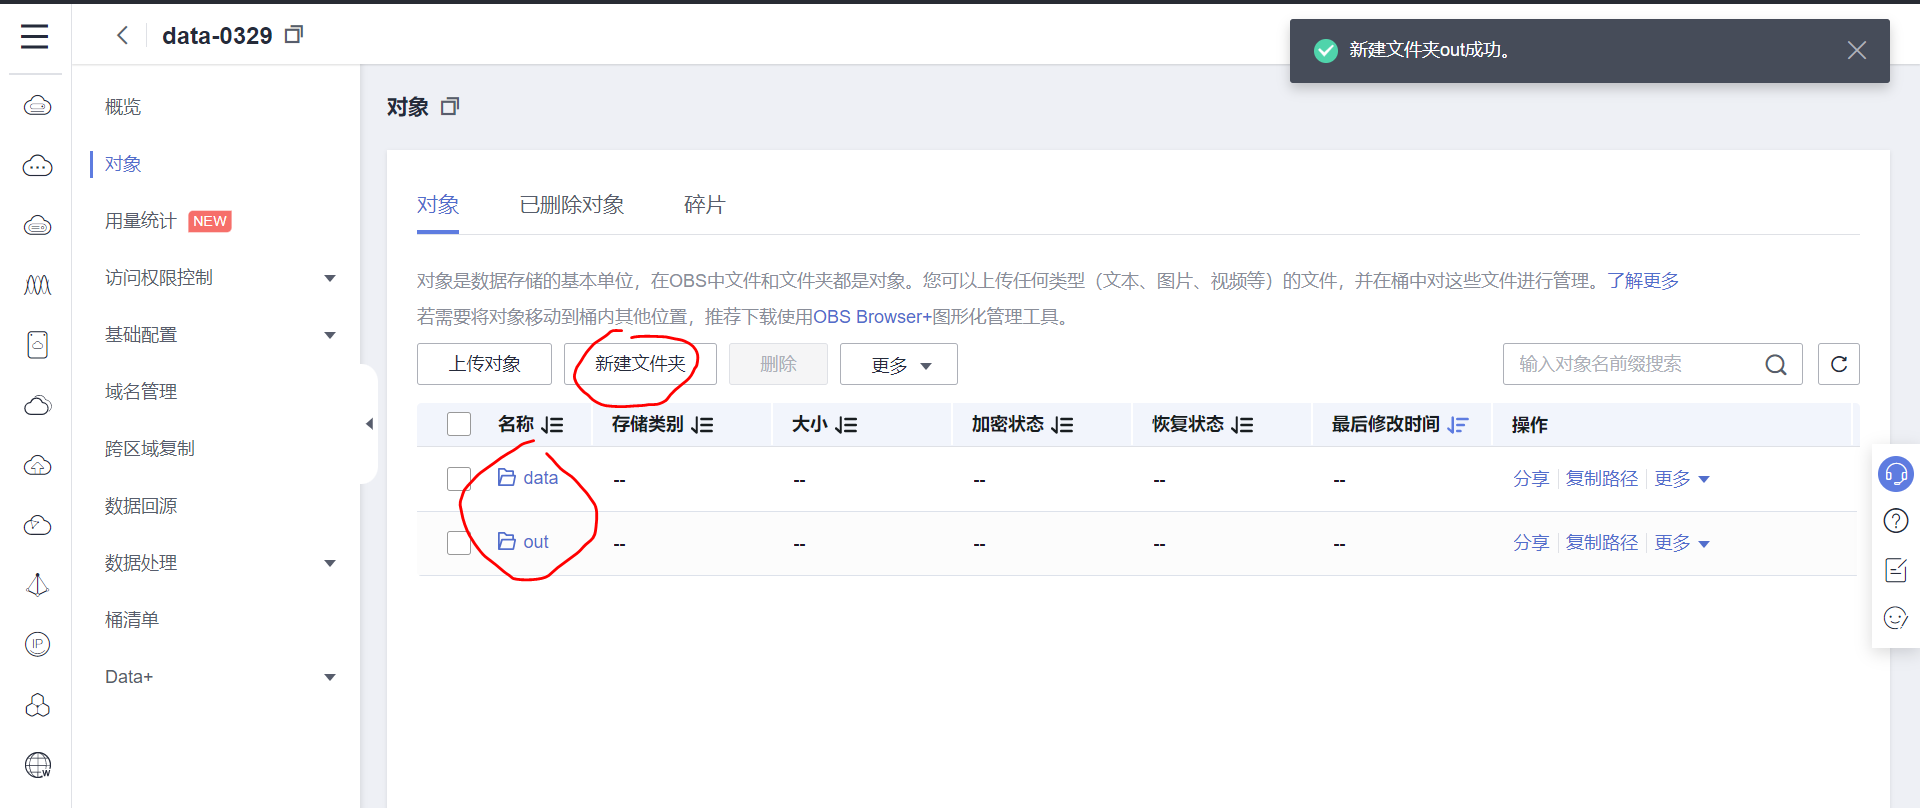Open 更多 dropdown for data row
Image resolution: width=1920 pixels, height=808 pixels.
pos(1682,479)
